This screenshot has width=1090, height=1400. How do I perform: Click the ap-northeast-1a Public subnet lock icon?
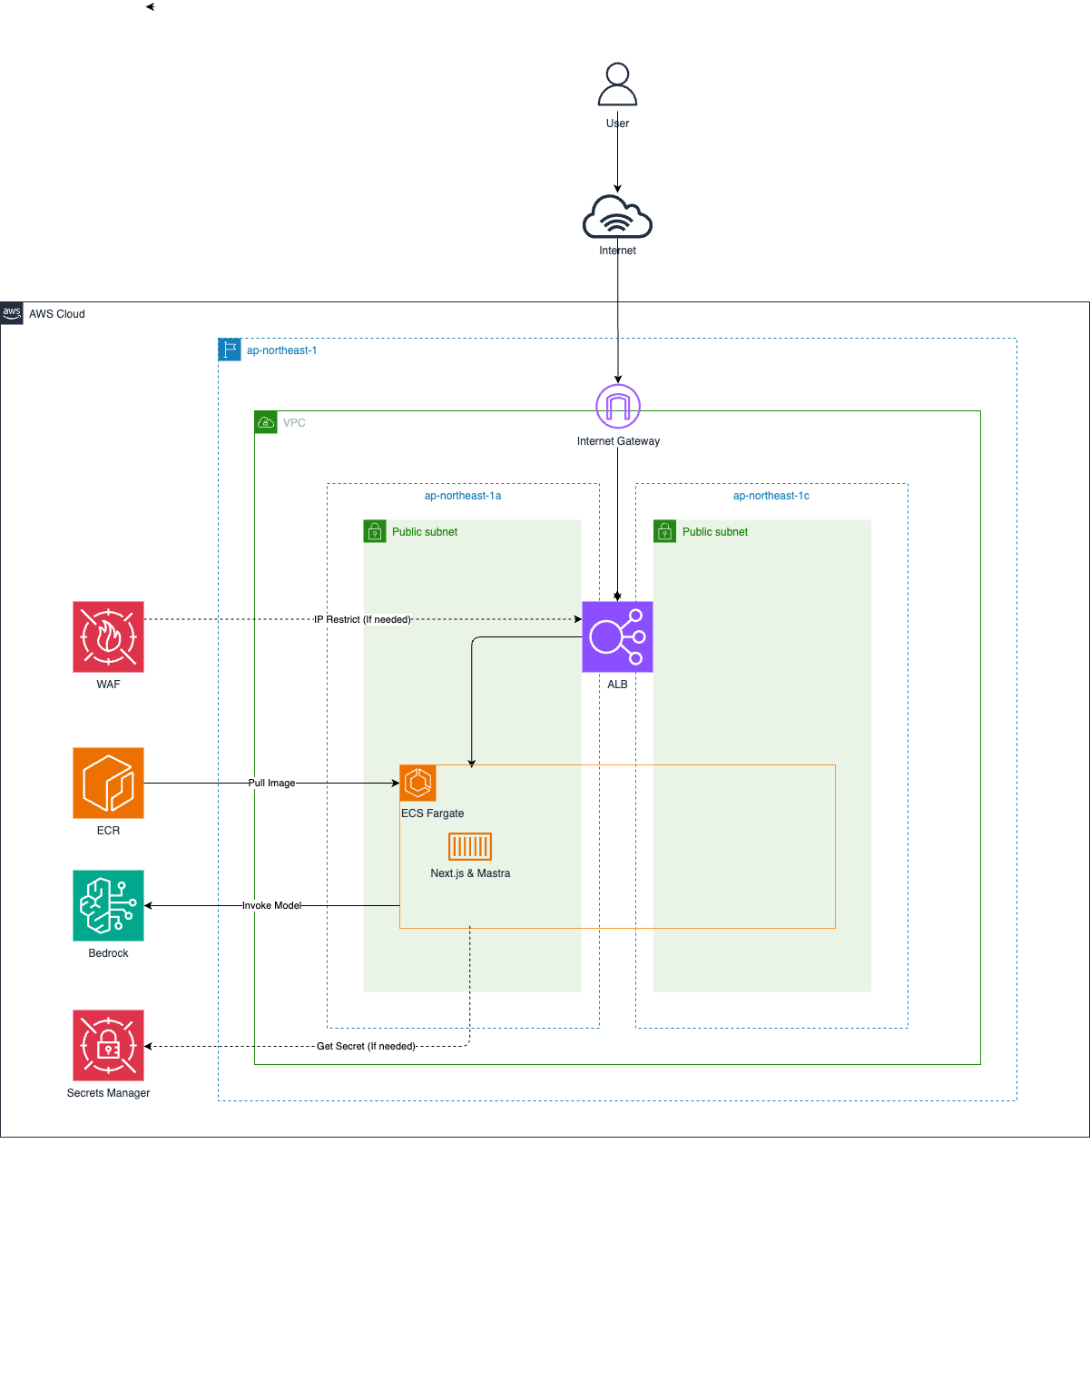pyautogui.click(x=375, y=531)
